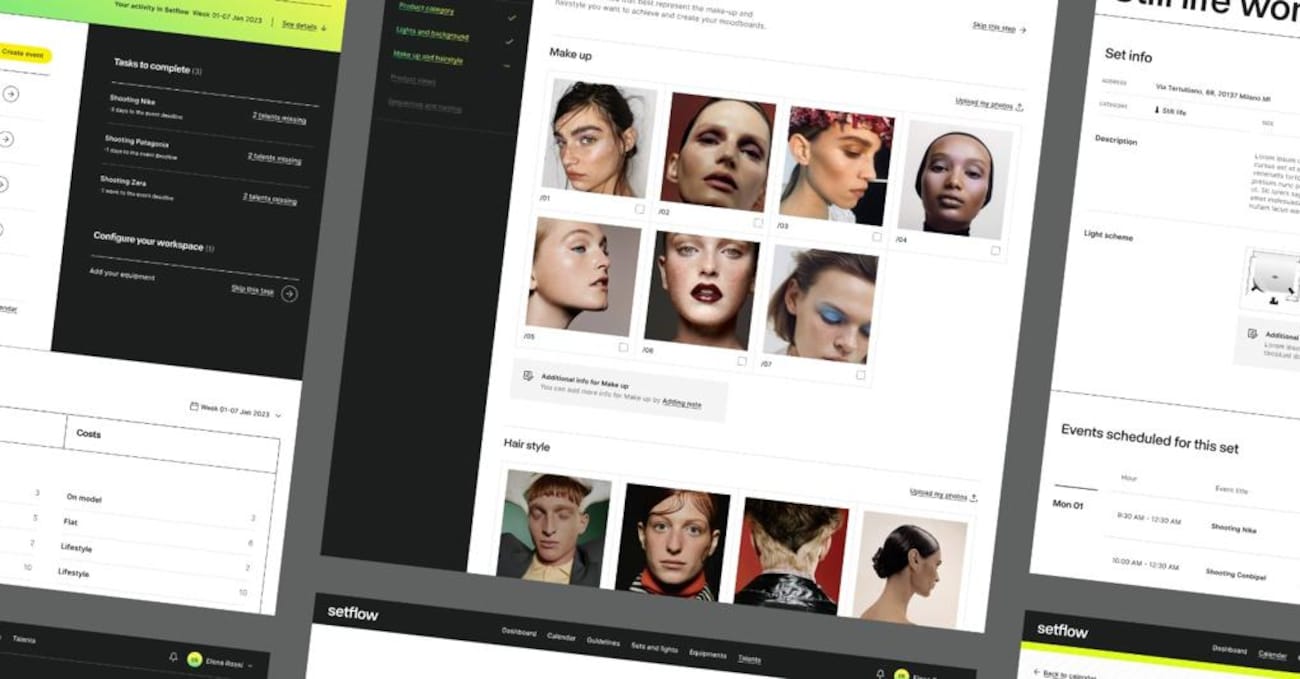Click the calendar icon beside Week 01-07 Jan 2023
The image size is (1300, 679).
pos(193,407)
